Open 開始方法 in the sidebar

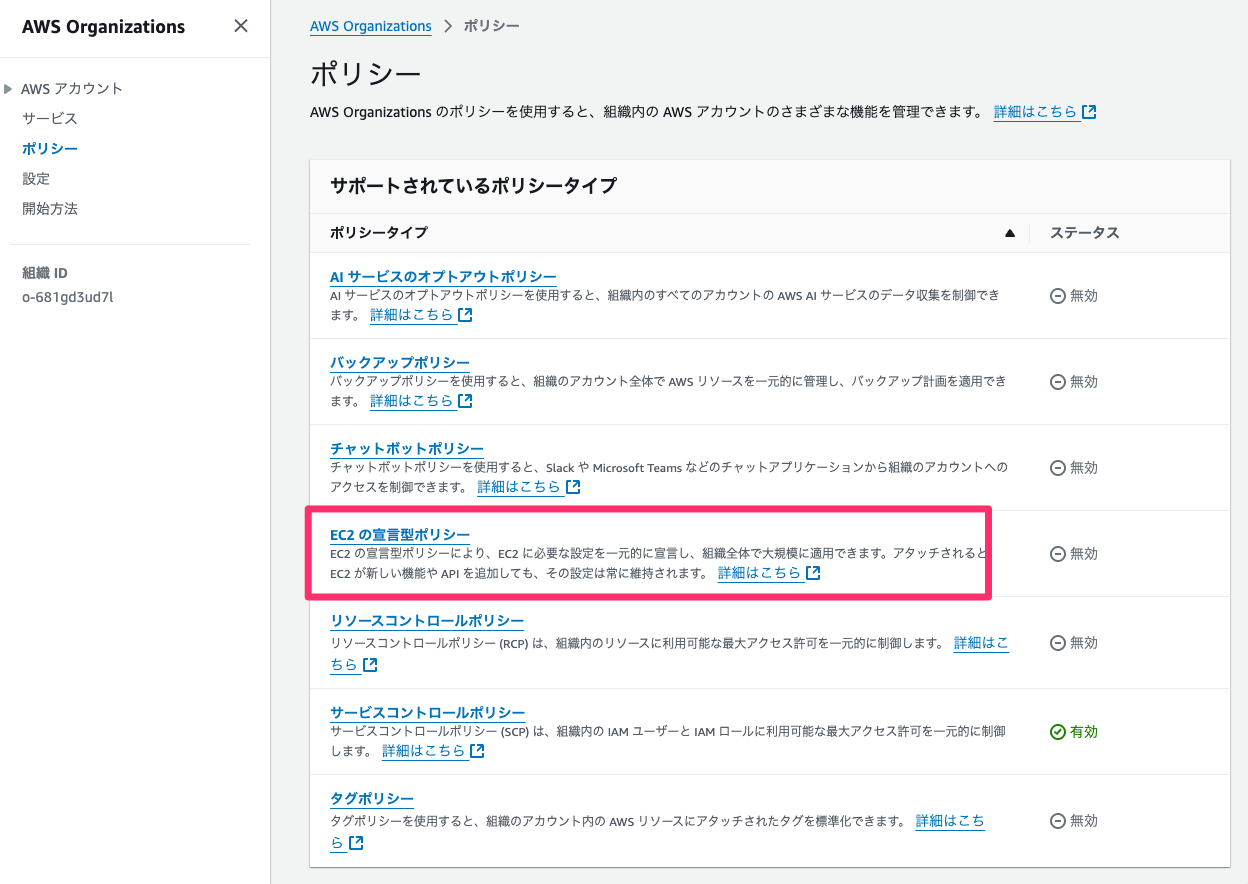[x=50, y=208]
